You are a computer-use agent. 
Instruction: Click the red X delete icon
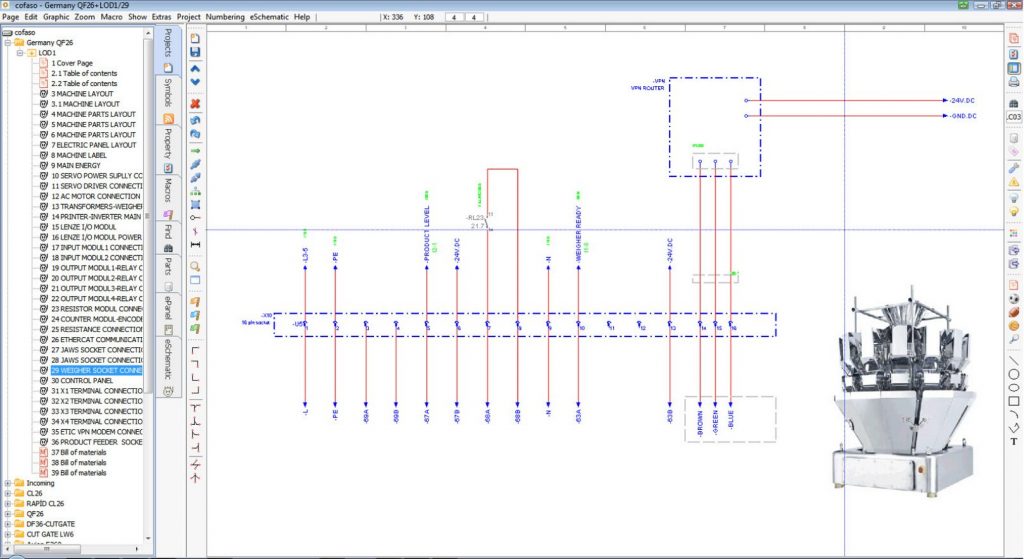click(x=195, y=103)
